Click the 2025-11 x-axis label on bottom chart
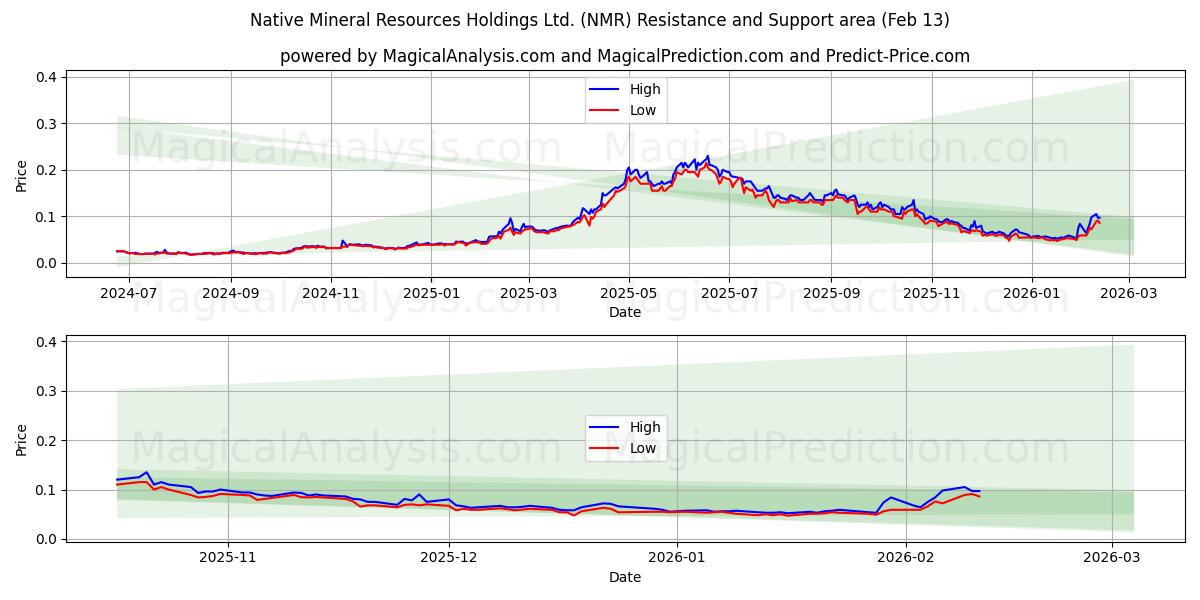This screenshot has width=1200, height=600. (228, 559)
